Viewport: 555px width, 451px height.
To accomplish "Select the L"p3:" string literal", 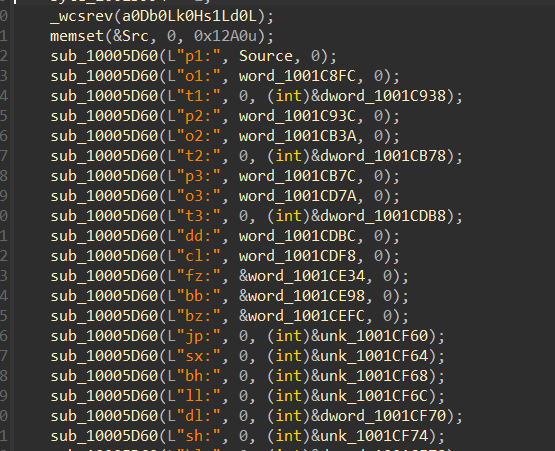I will click(194, 176).
